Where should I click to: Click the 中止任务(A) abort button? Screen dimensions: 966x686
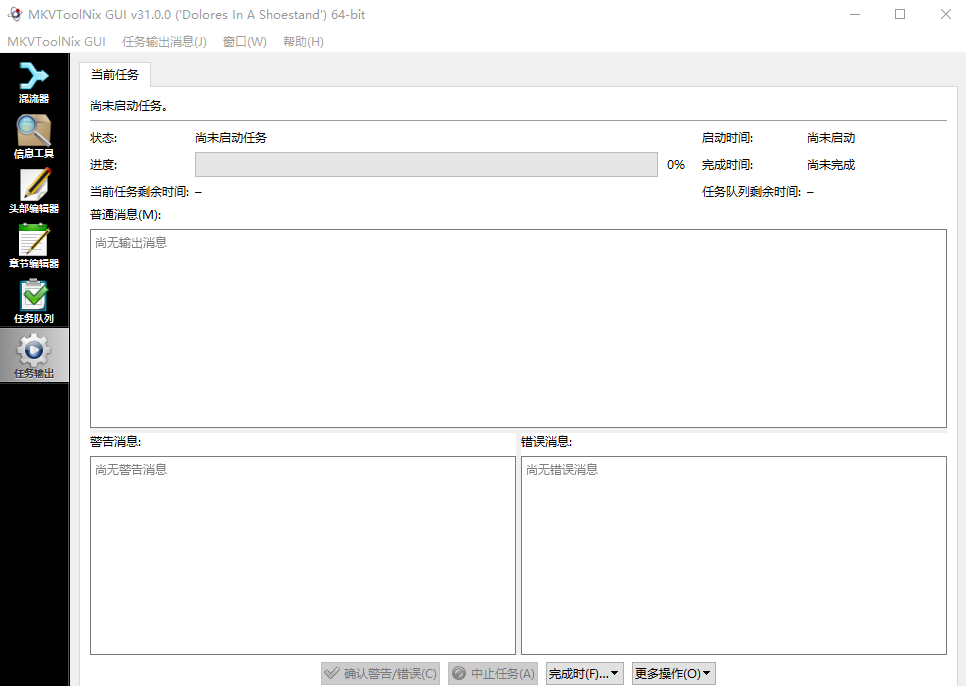[x=494, y=673]
